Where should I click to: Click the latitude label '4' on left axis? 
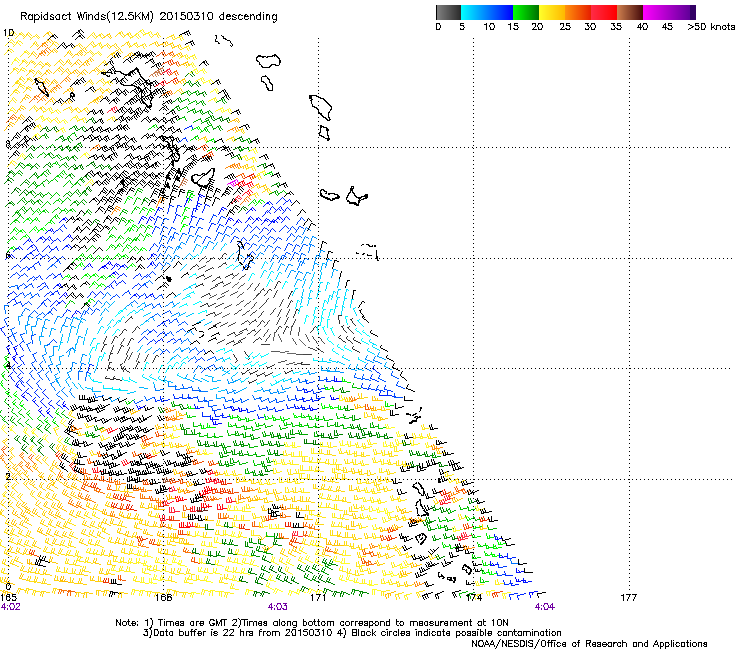pos(8,365)
